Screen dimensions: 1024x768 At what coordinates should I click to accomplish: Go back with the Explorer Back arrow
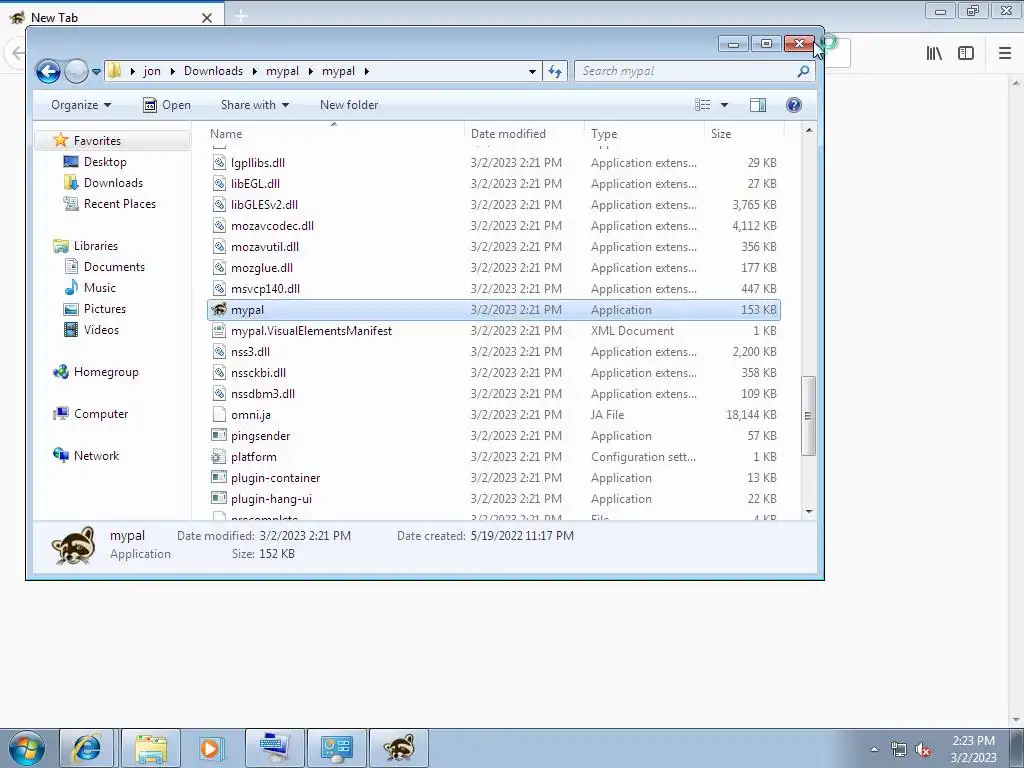[x=48, y=71]
